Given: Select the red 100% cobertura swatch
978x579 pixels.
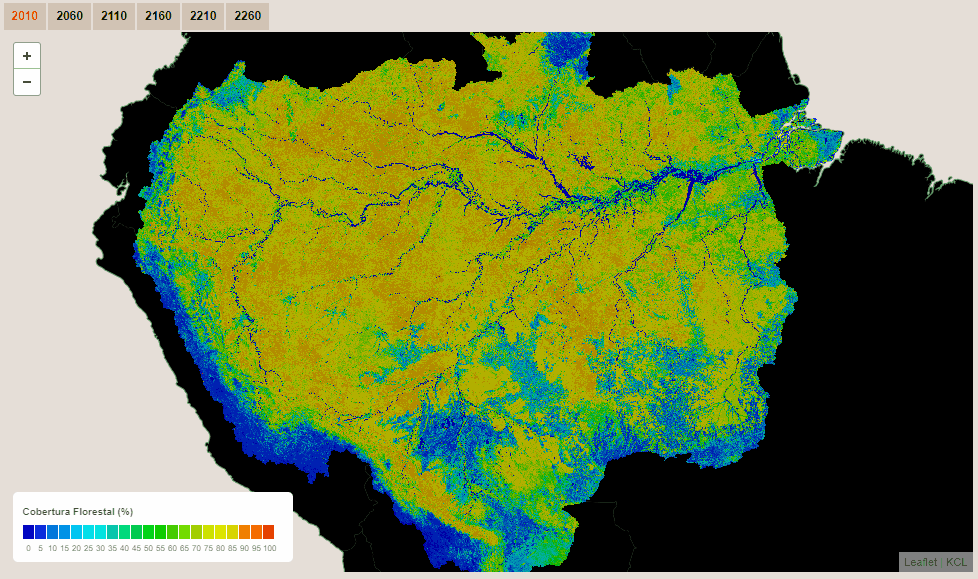Looking at the screenshot, I should (270, 531).
